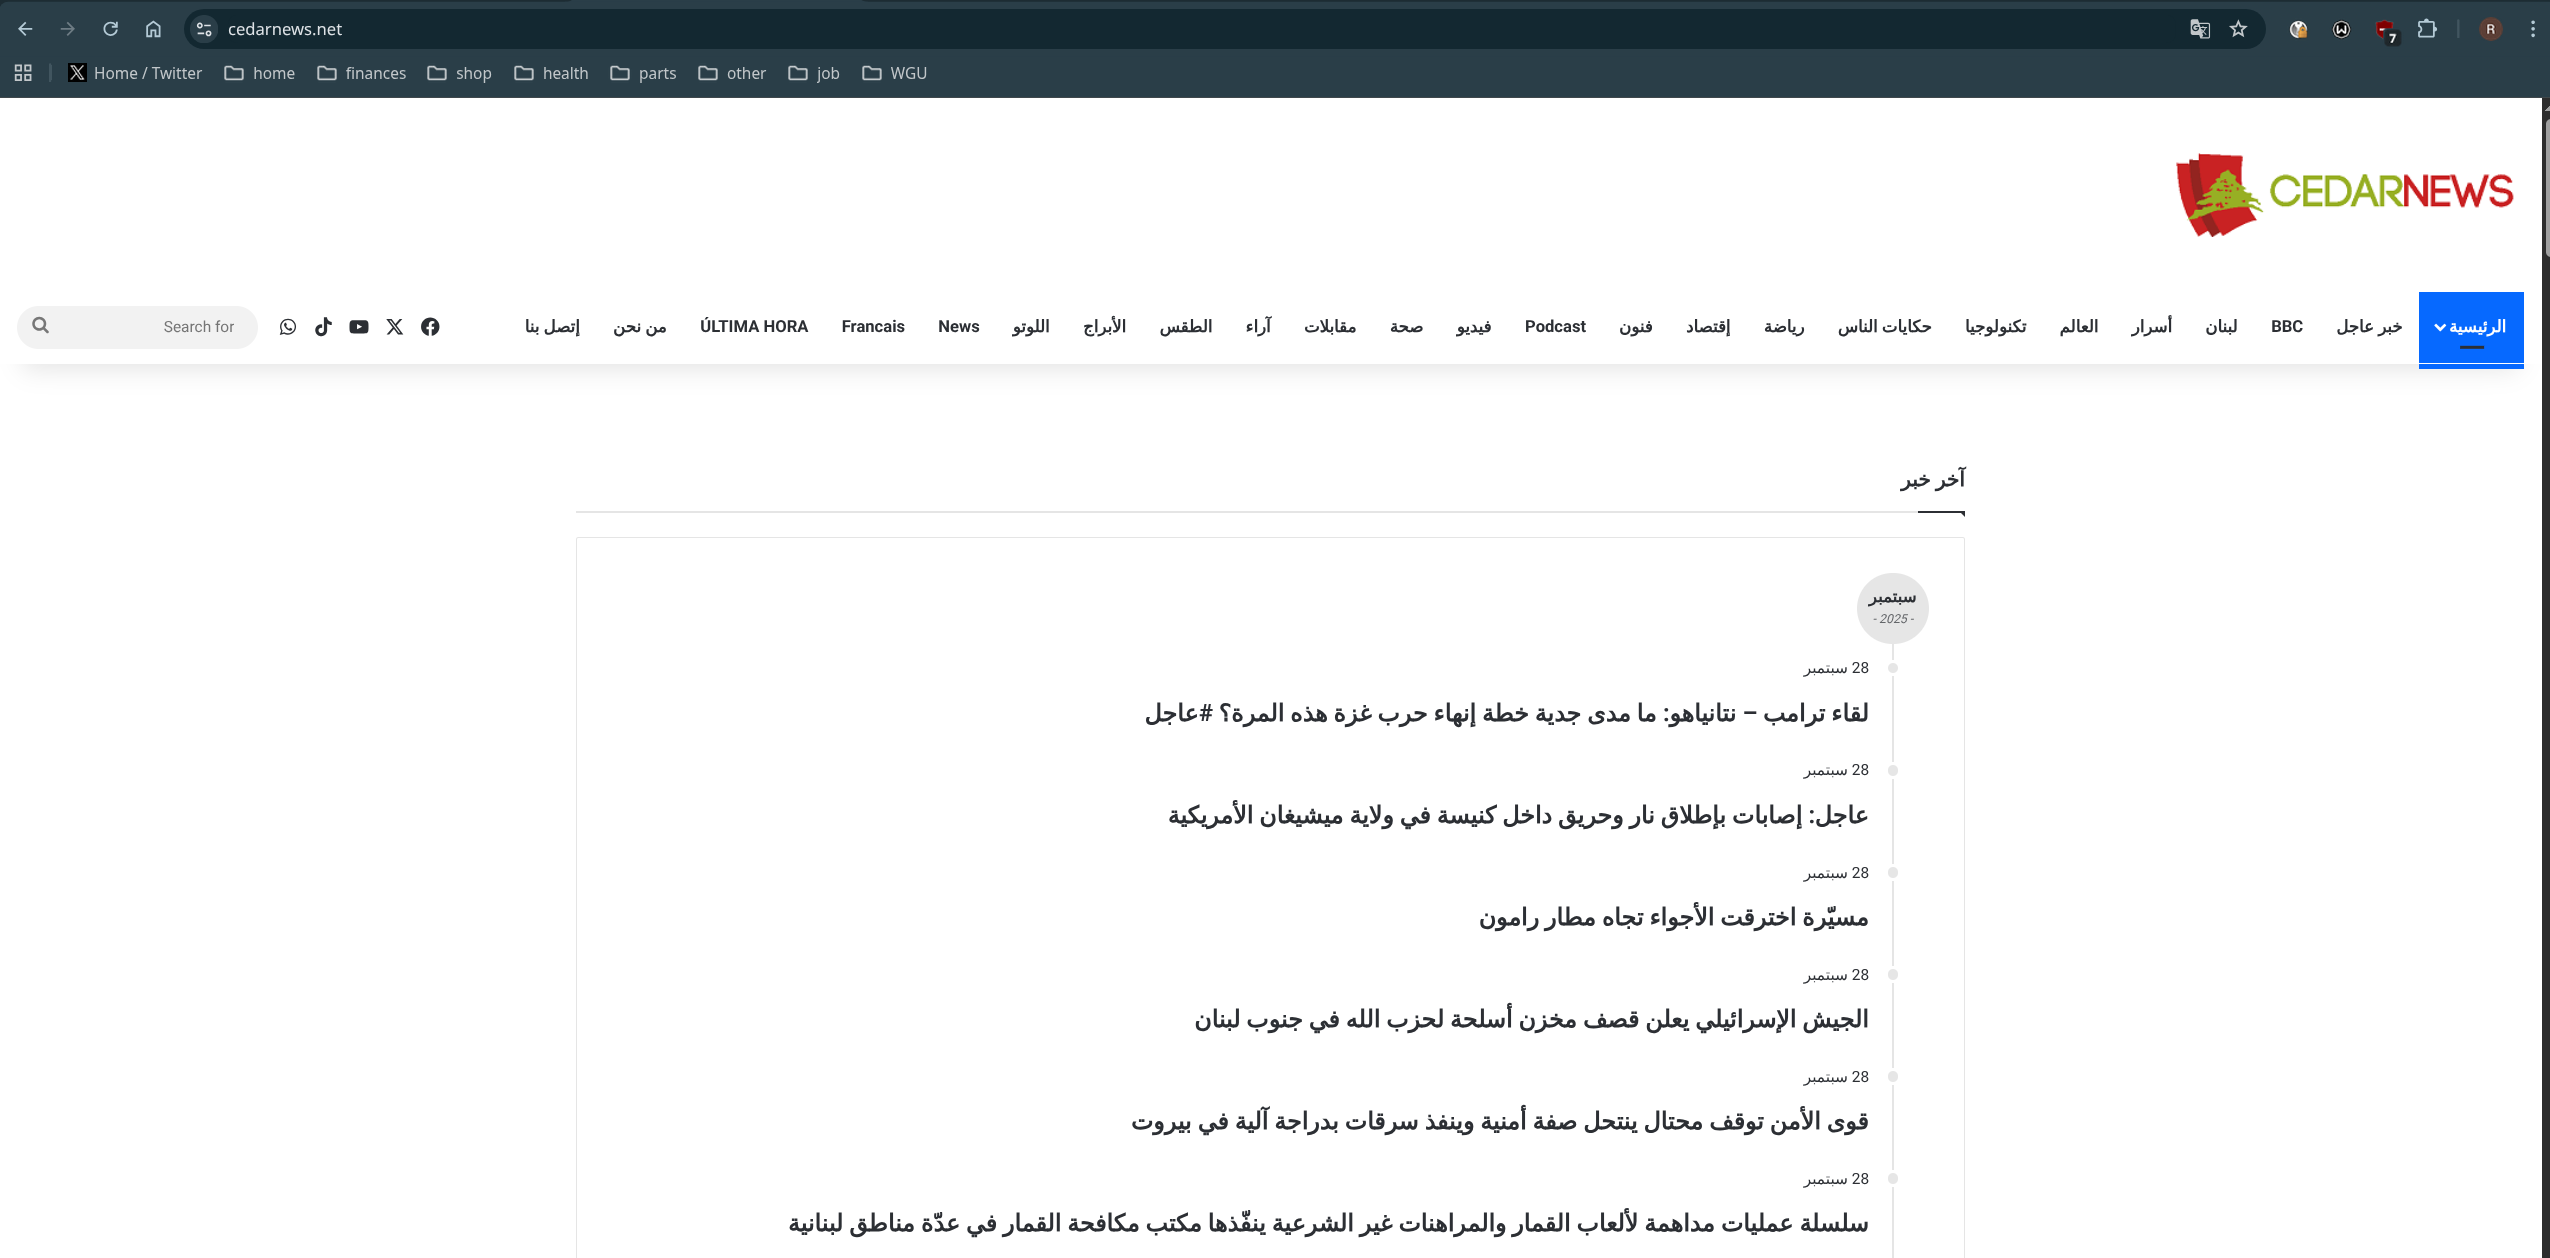Open the extensions puzzle icon
2550x1258 pixels.
(2427, 29)
